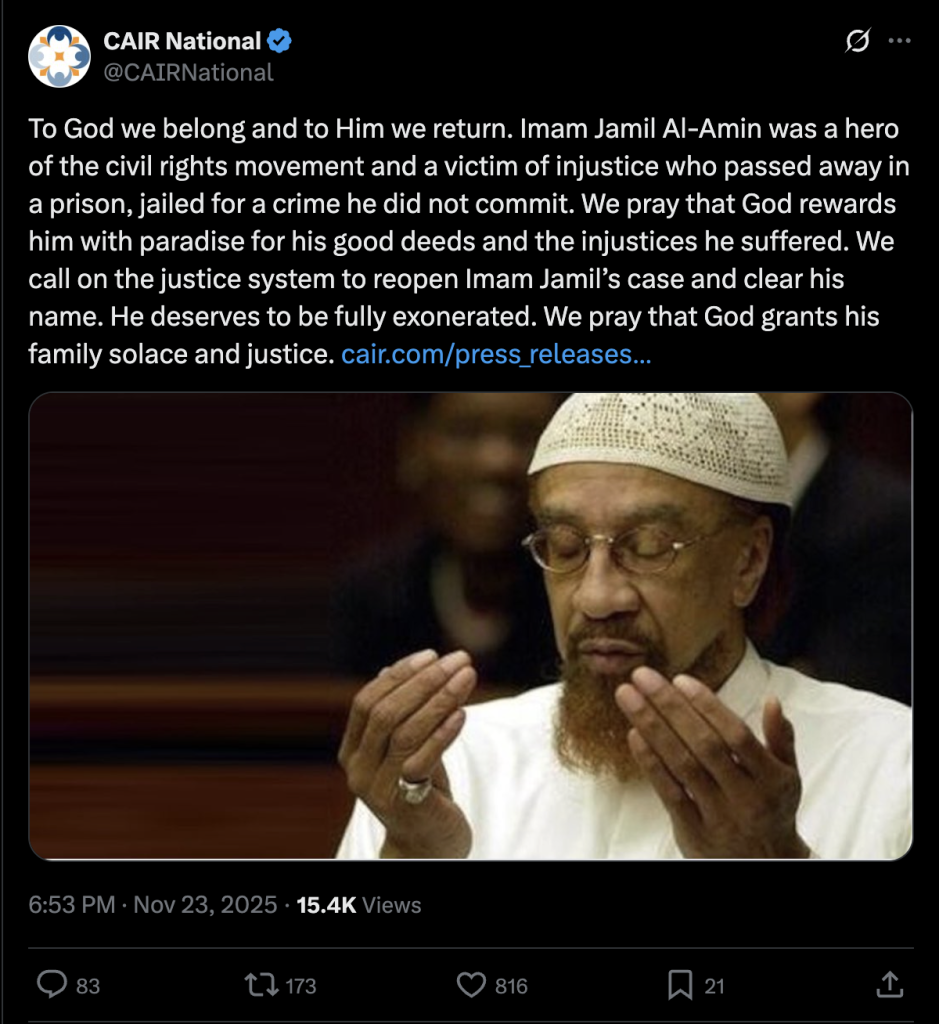Click the blue verified badge
The image size is (939, 1024).
click(x=279, y=42)
